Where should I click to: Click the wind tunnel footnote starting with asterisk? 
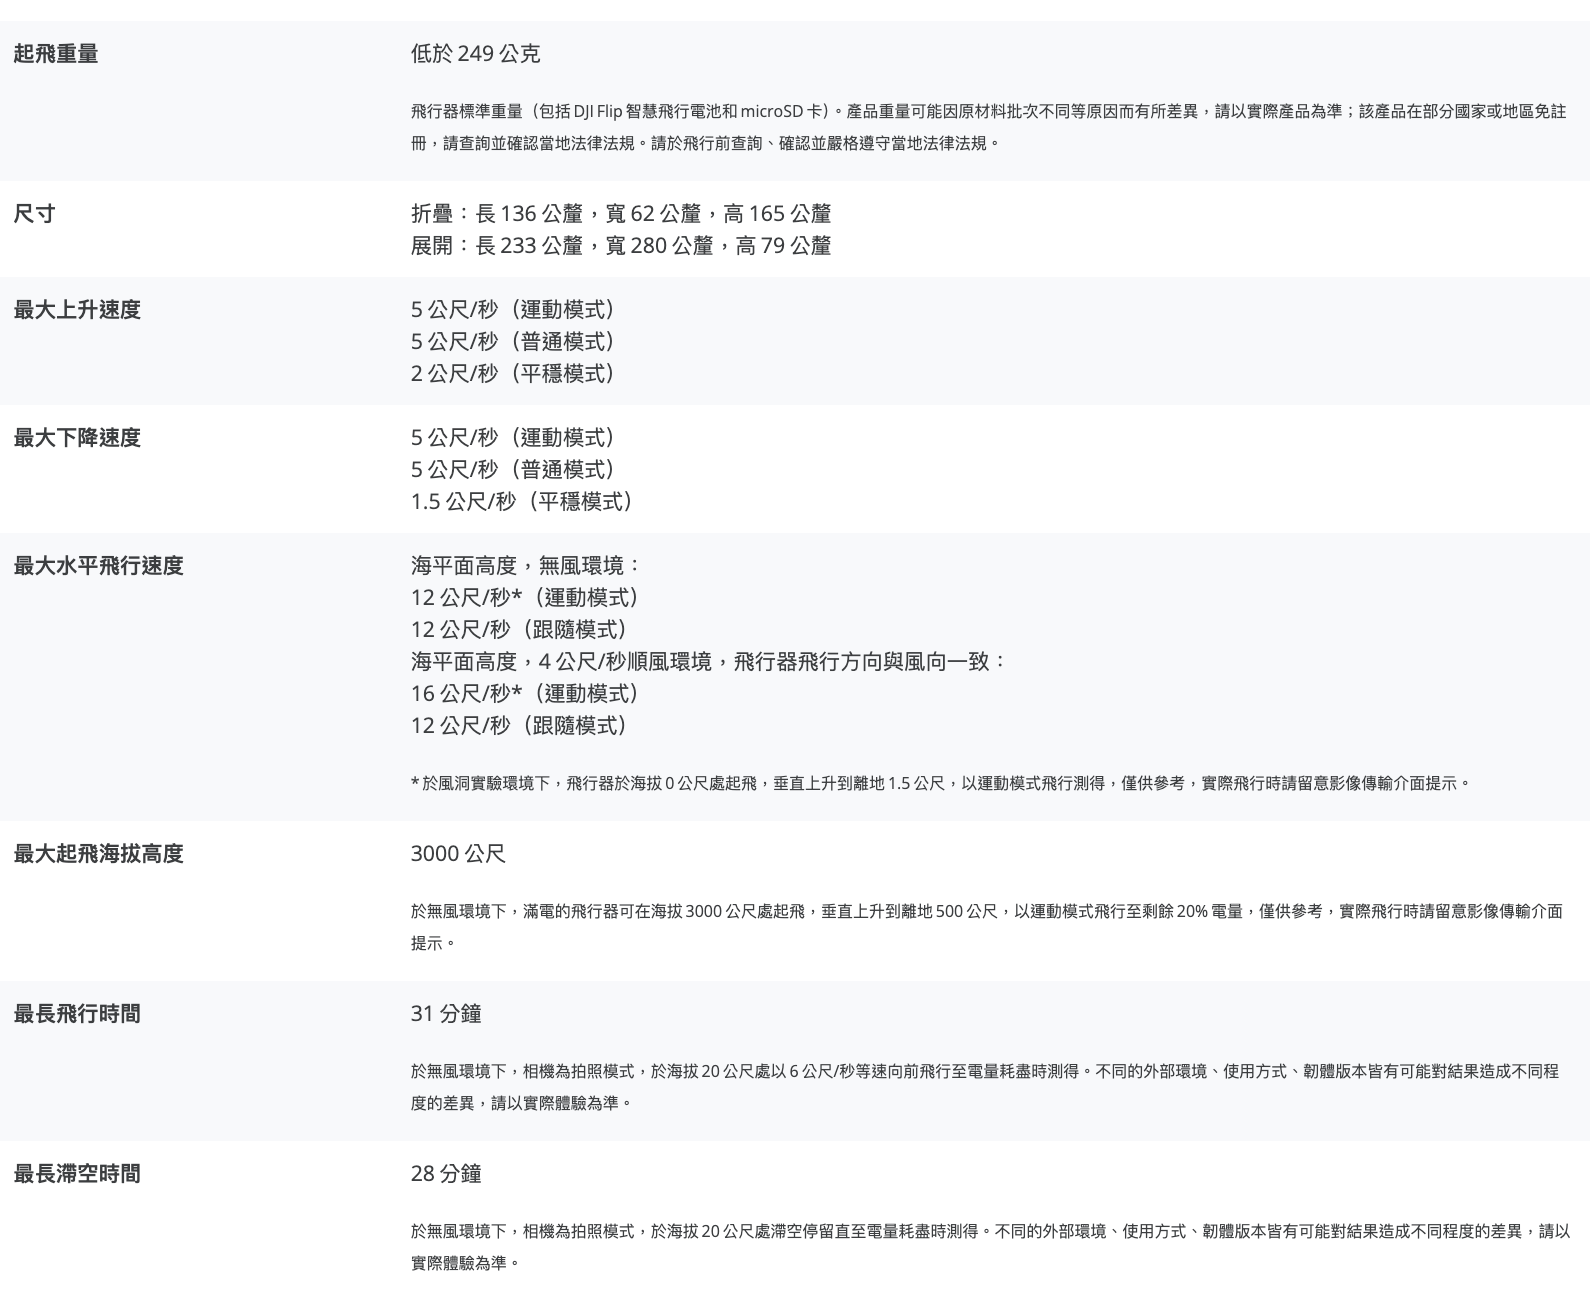[940, 784]
